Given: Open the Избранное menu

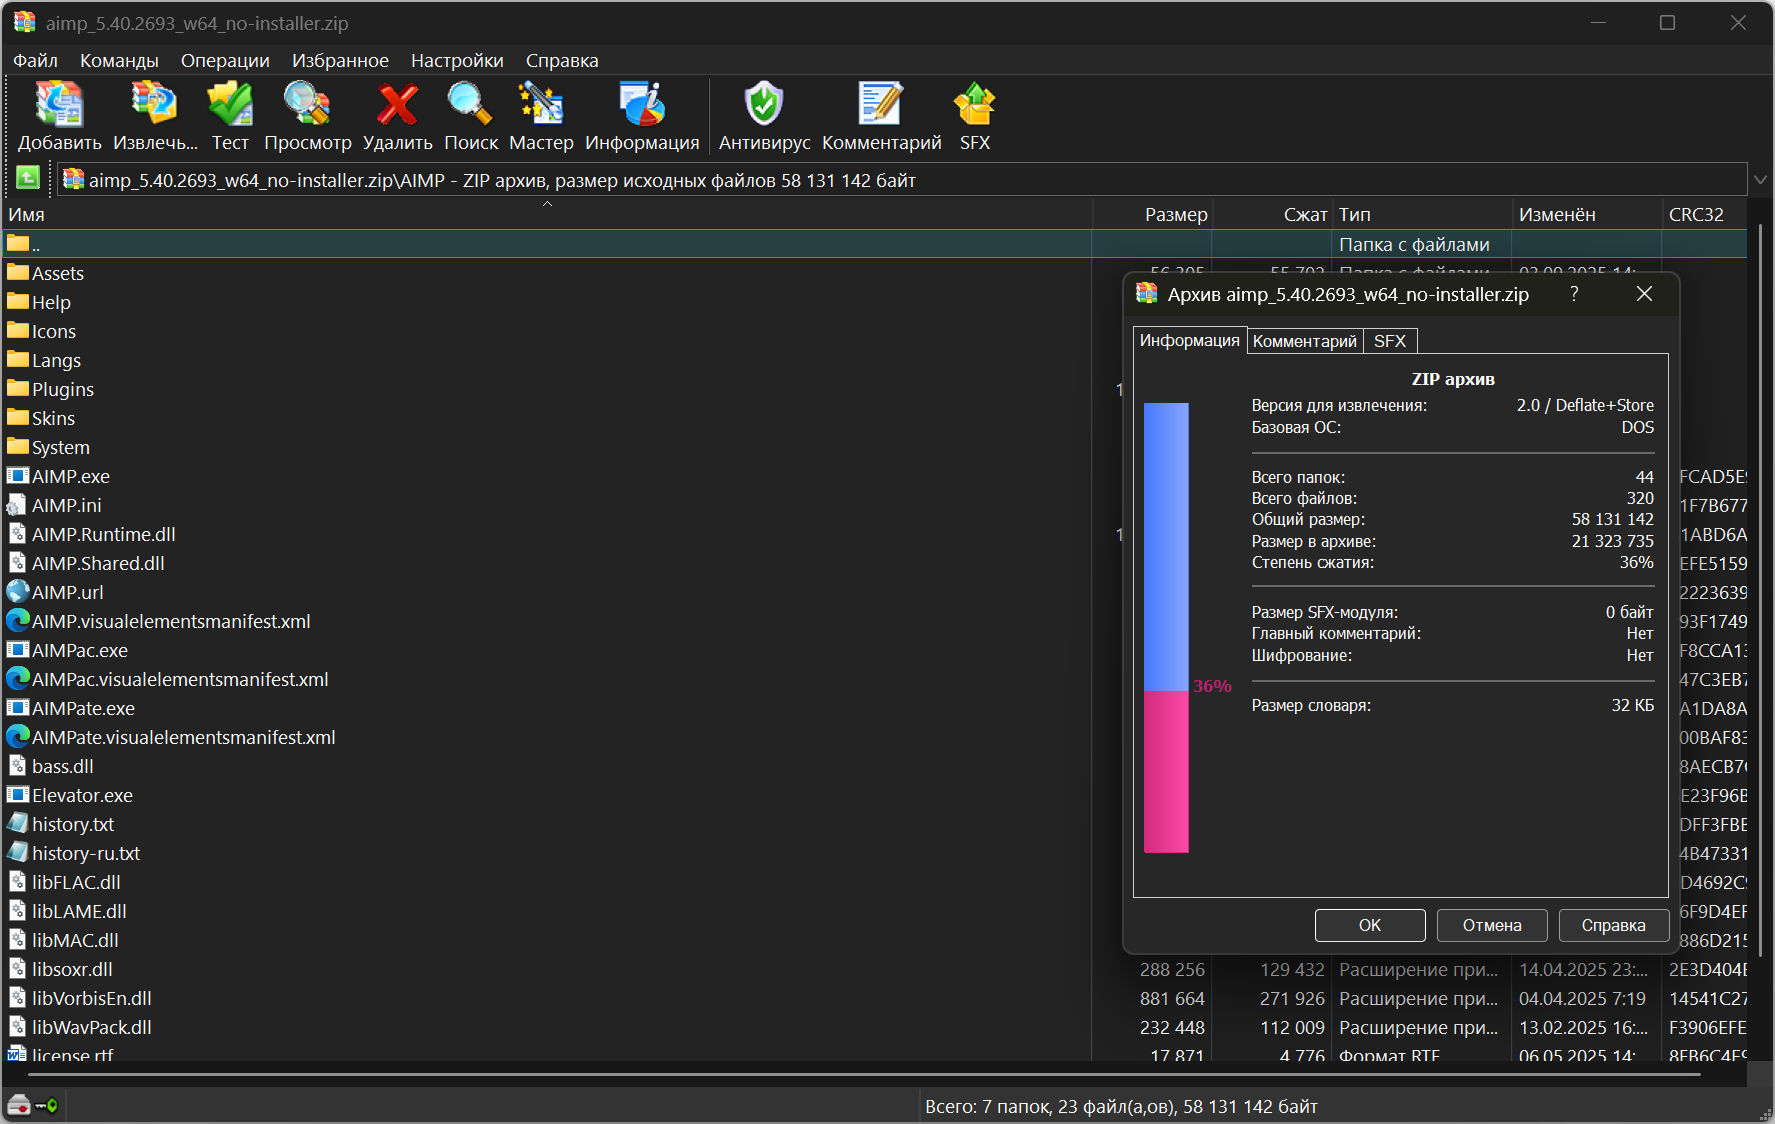Looking at the screenshot, I should [x=340, y=60].
